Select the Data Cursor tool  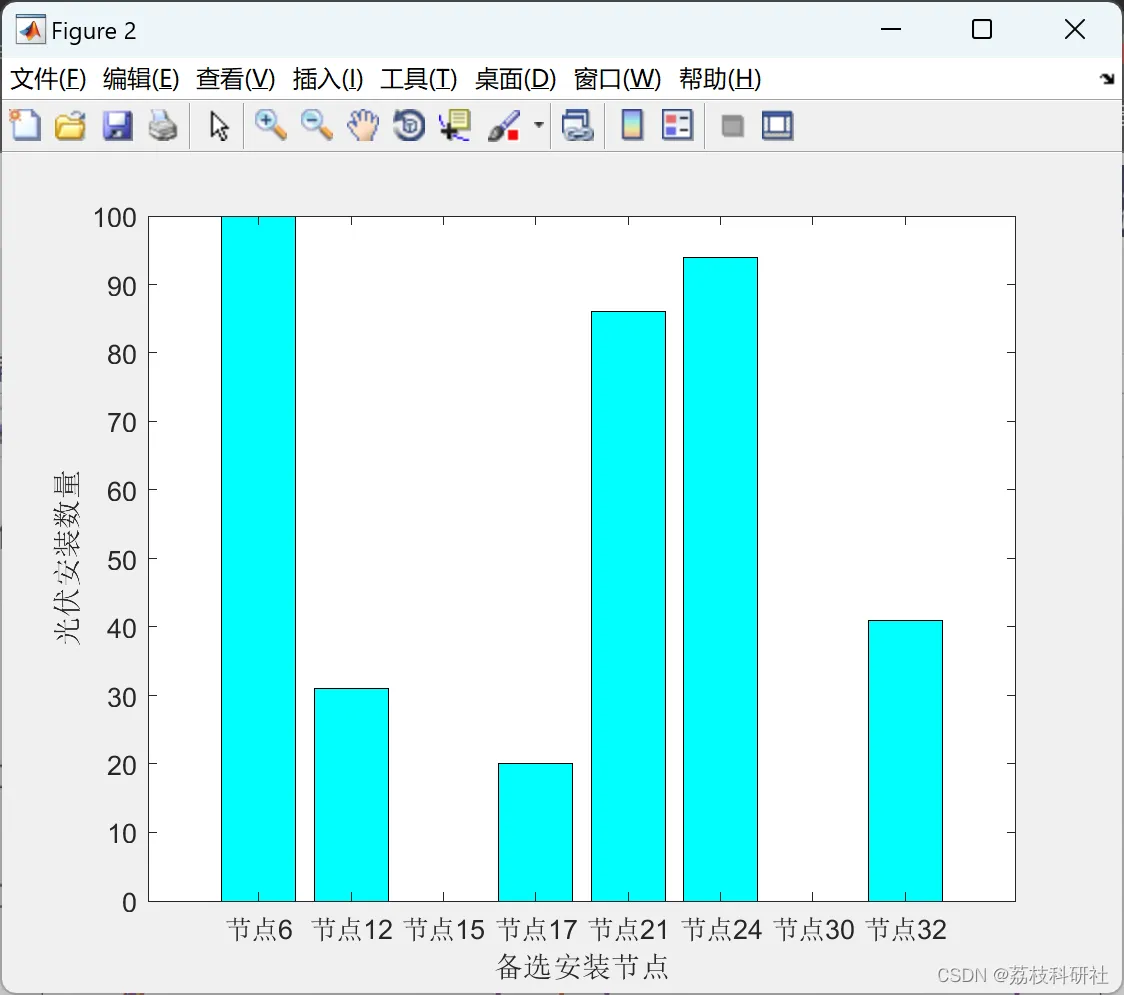tap(455, 125)
